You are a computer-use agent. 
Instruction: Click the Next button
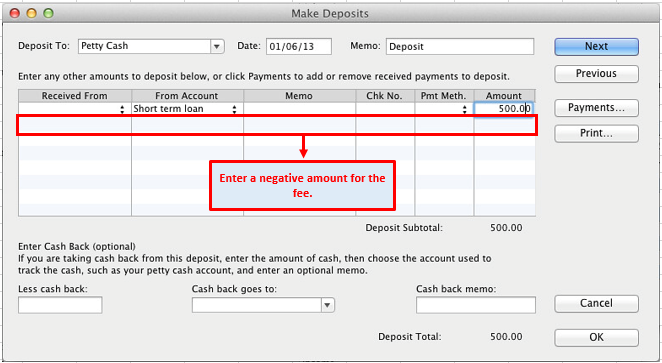[x=596, y=46]
